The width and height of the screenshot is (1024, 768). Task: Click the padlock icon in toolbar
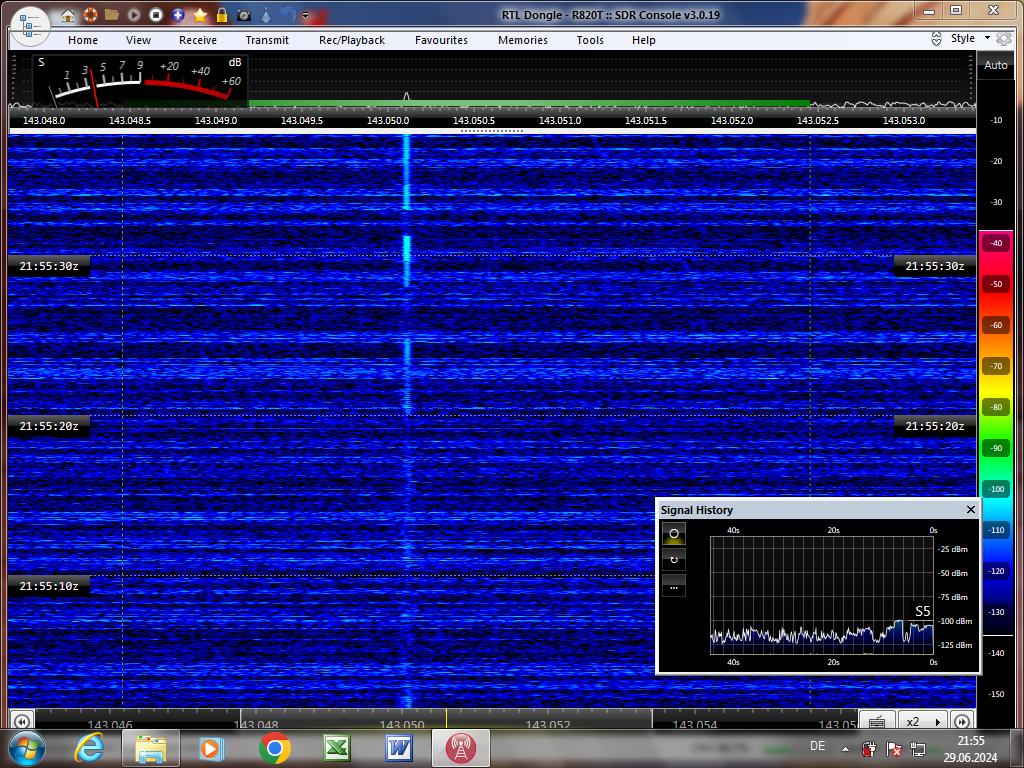(x=222, y=15)
